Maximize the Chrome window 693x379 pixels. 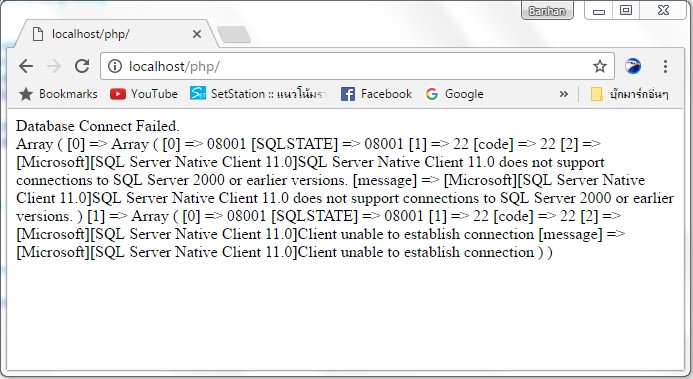click(626, 11)
